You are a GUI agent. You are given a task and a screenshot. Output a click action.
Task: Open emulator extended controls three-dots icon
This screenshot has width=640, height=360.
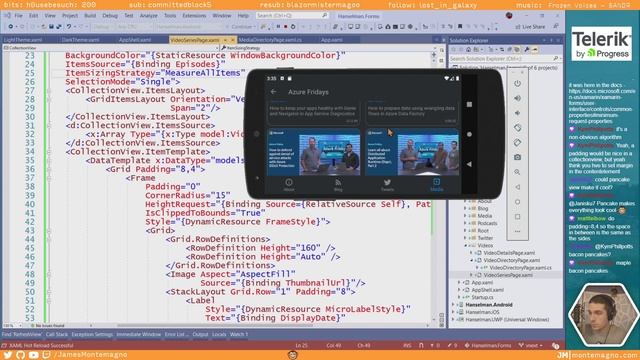coord(518,231)
